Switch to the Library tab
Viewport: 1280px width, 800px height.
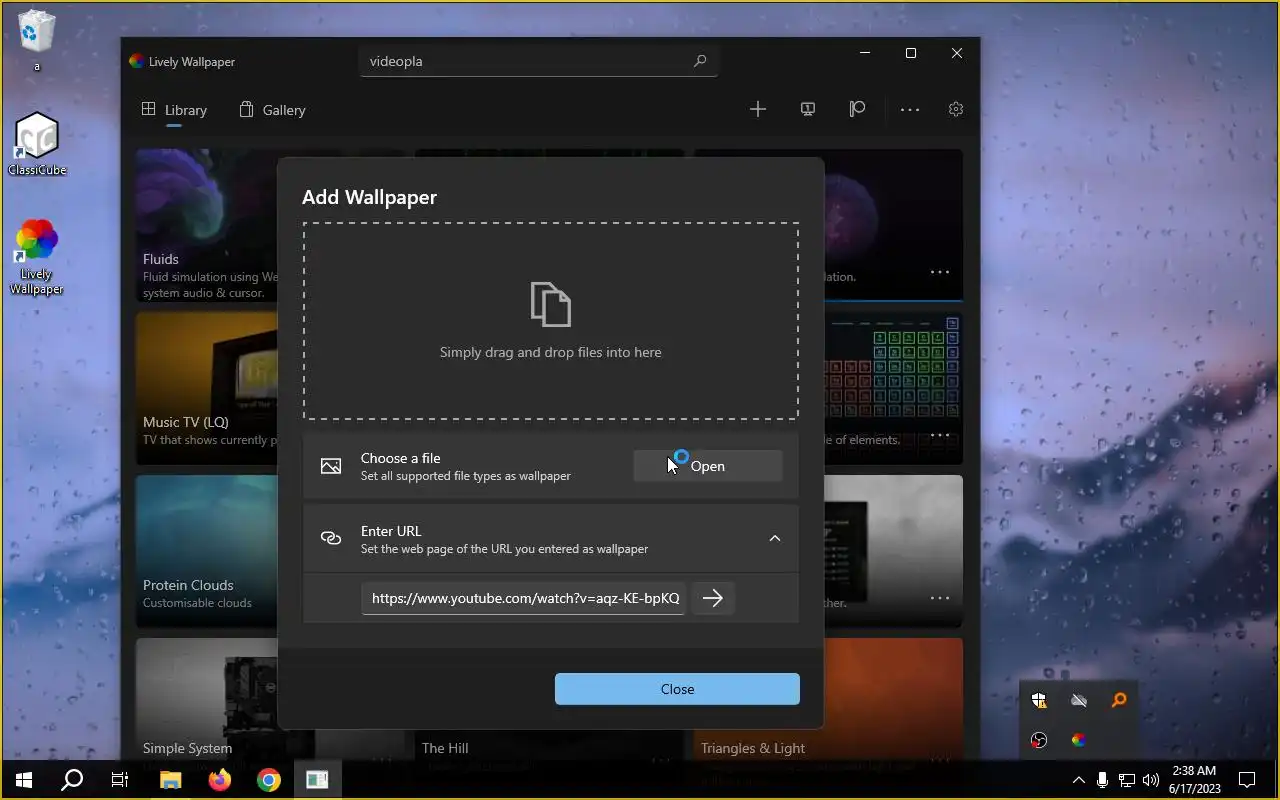(x=174, y=110)
